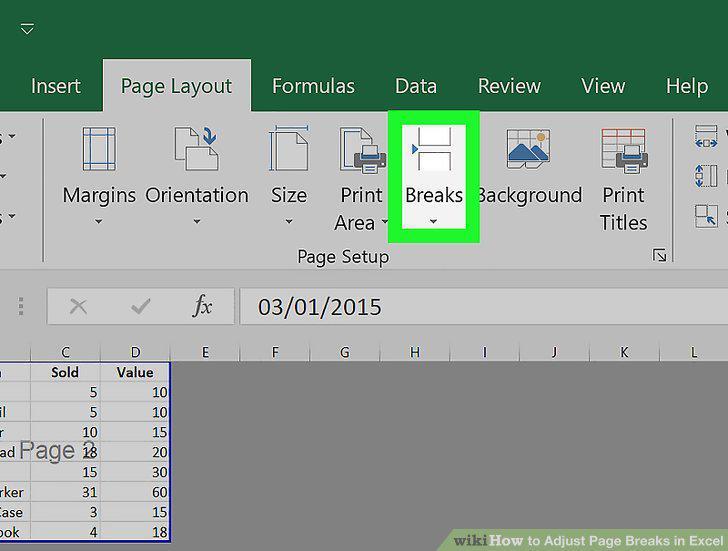Select column J header

(x=554, y=352)
